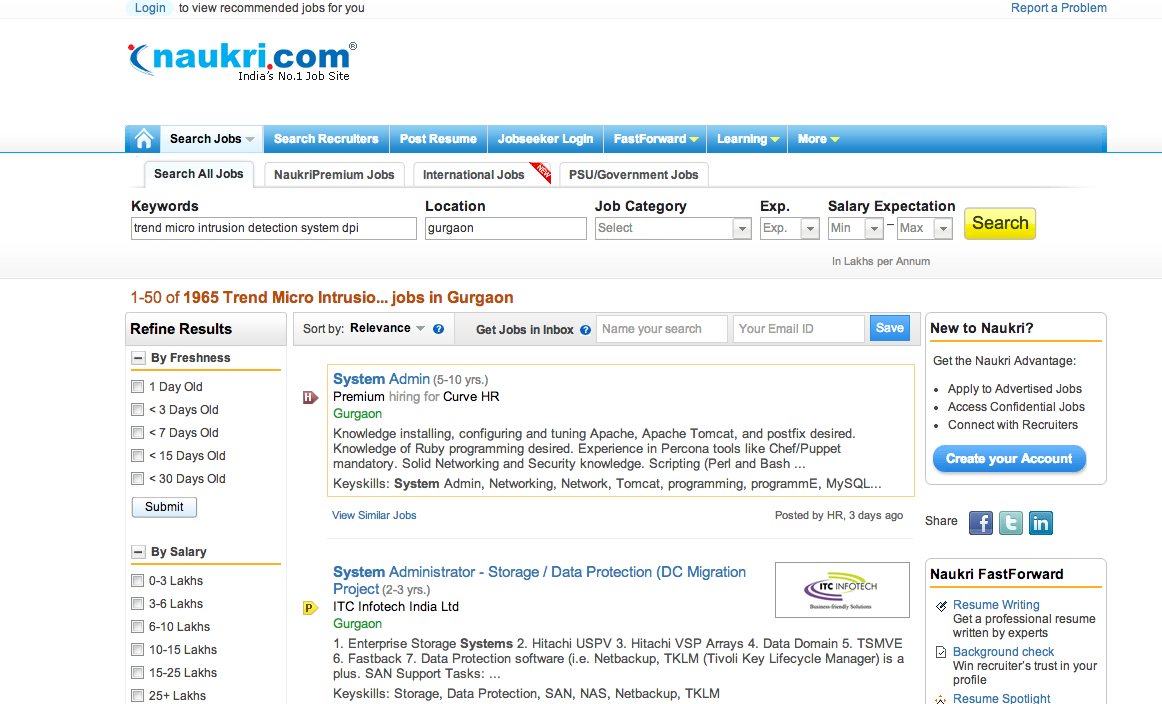Check the 1 Day Old freshness filter

point(137,386)
